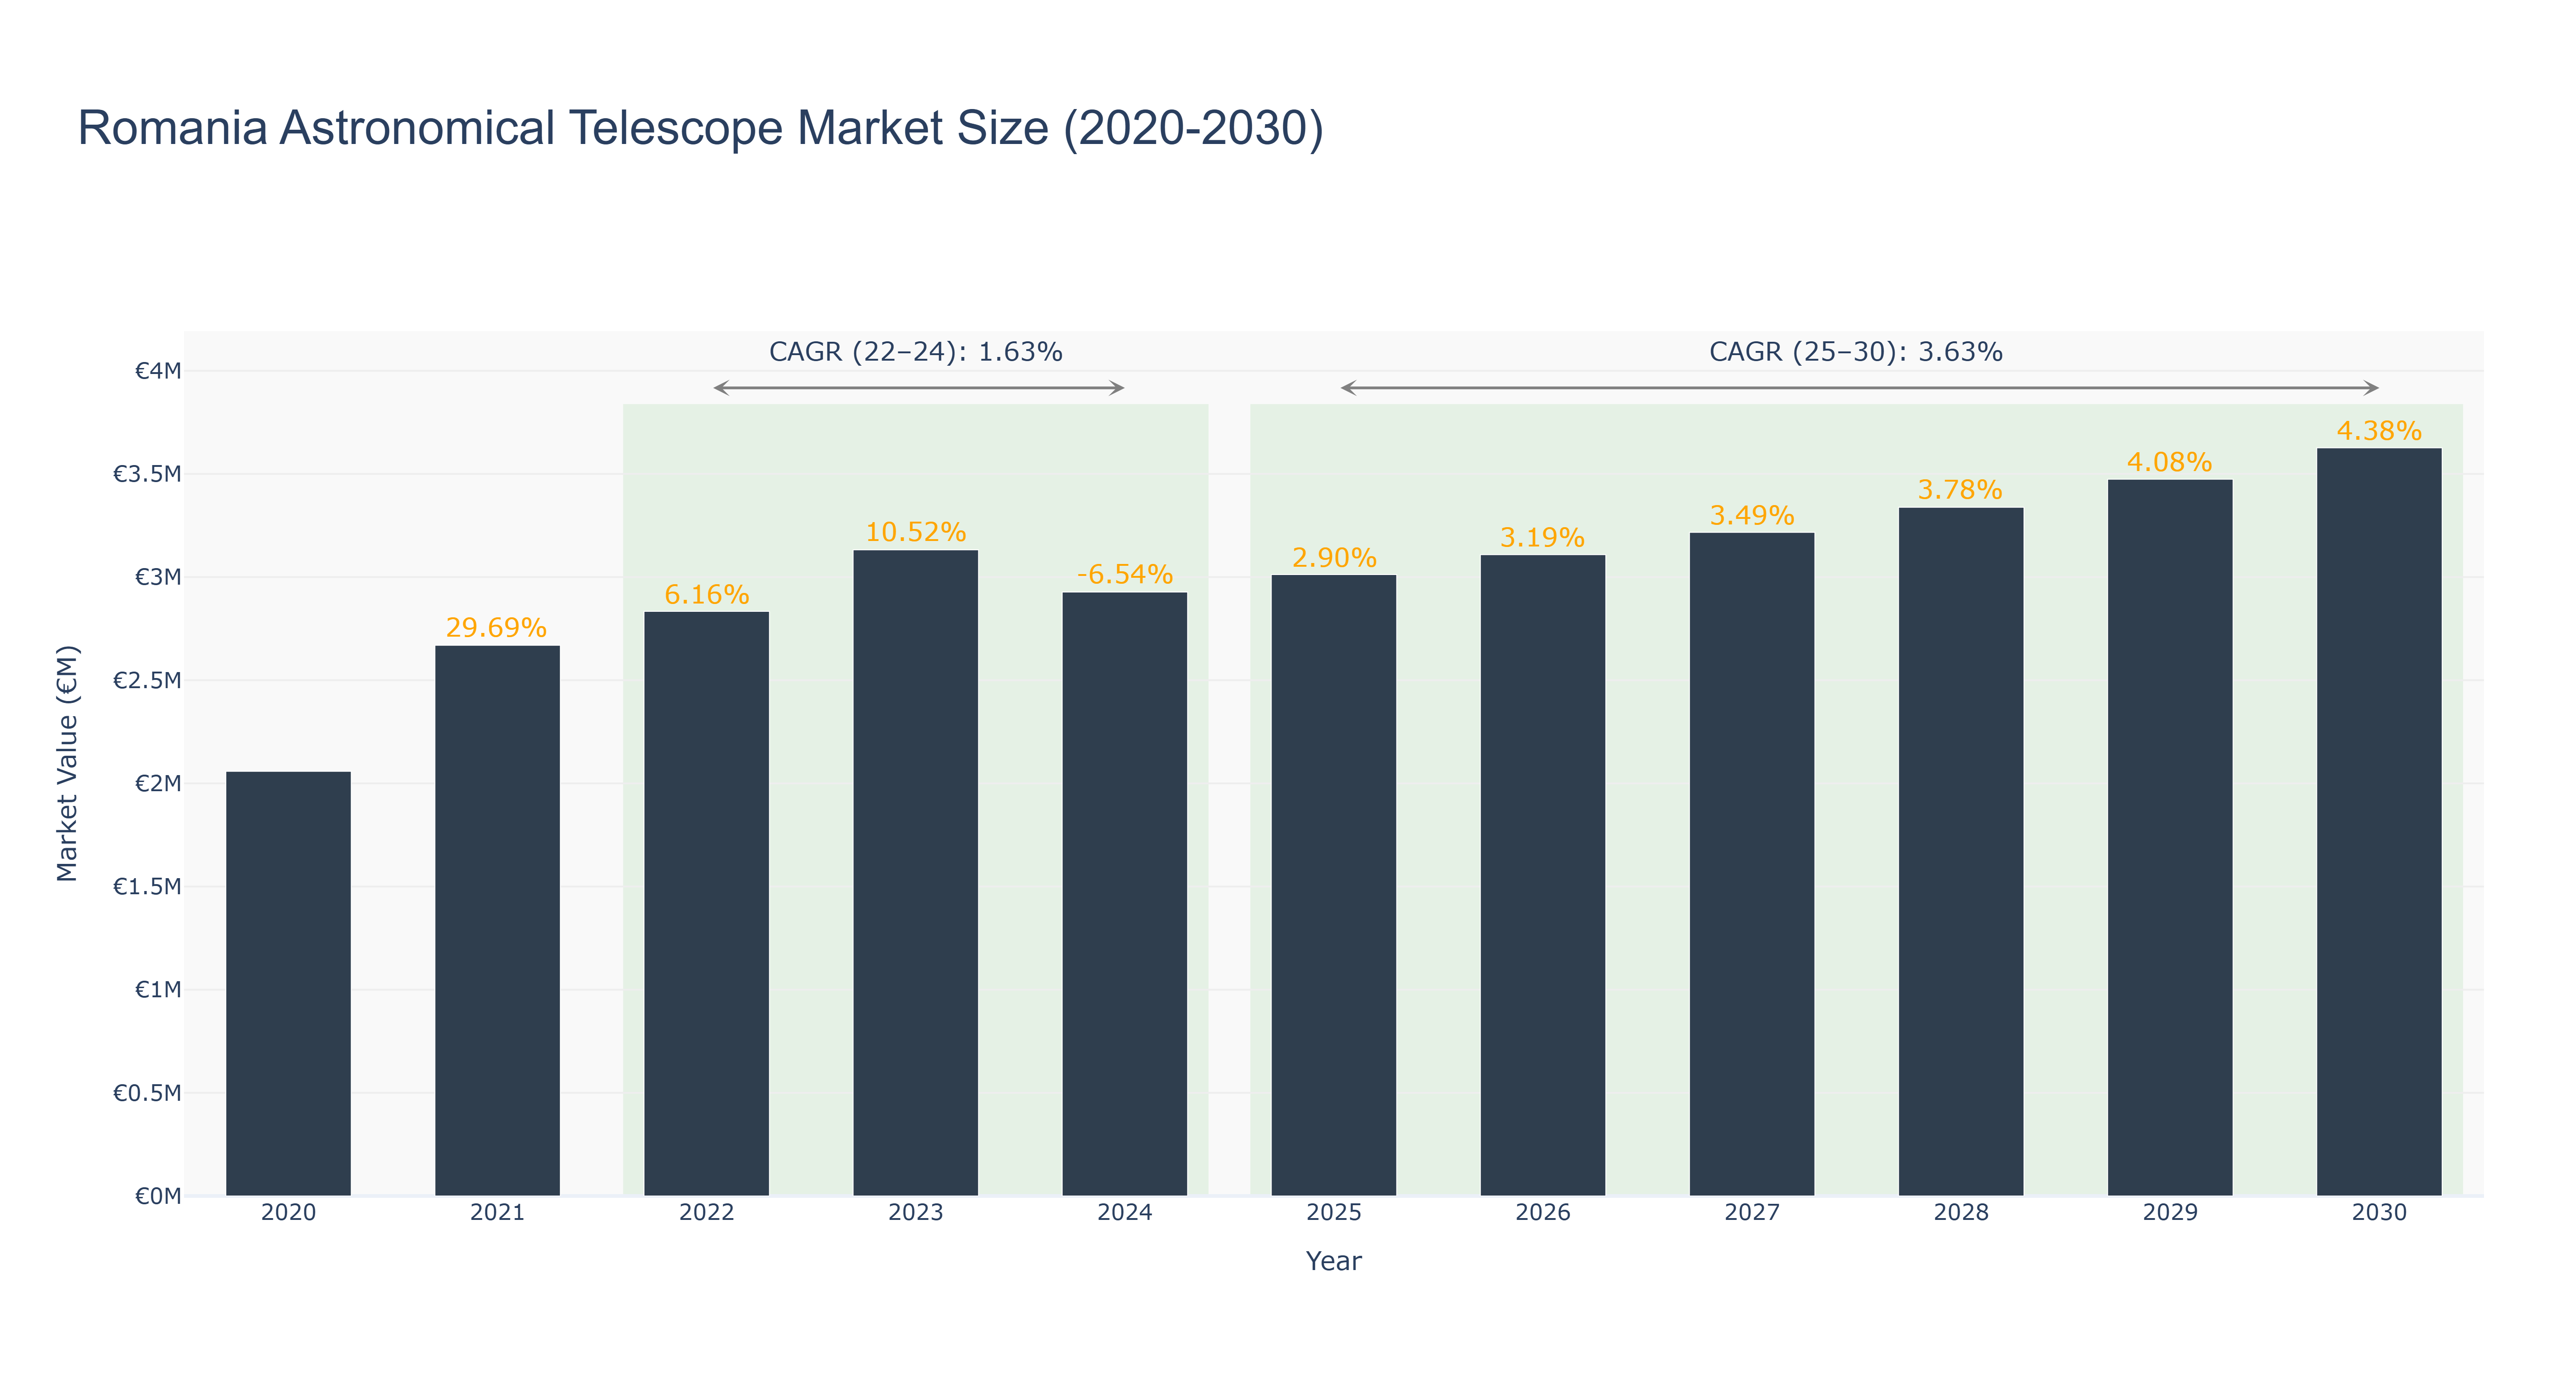Click the CAGR (22–24): 1.63% annotation
The image size is (2576, 1380).
[x=915, y=352]
